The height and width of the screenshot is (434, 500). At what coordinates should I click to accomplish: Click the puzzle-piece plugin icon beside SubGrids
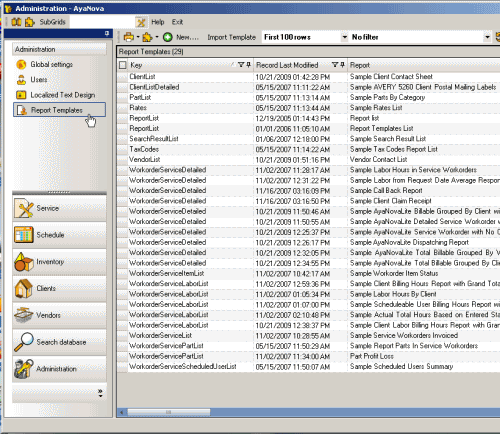pos(30,22)
